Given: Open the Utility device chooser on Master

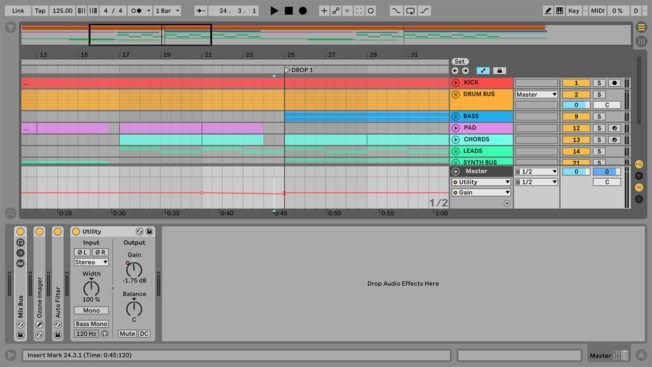Looking at the screenshot, I should (481, 182).
